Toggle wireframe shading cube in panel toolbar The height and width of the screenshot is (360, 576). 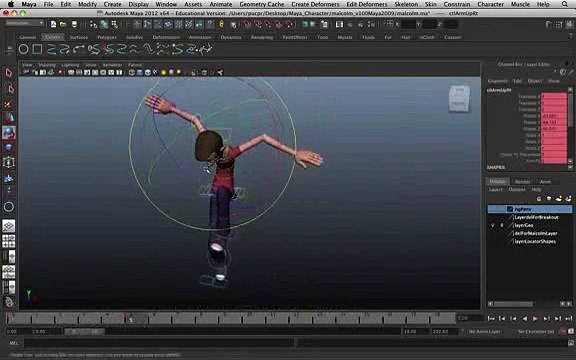click(x=132, y=72)
